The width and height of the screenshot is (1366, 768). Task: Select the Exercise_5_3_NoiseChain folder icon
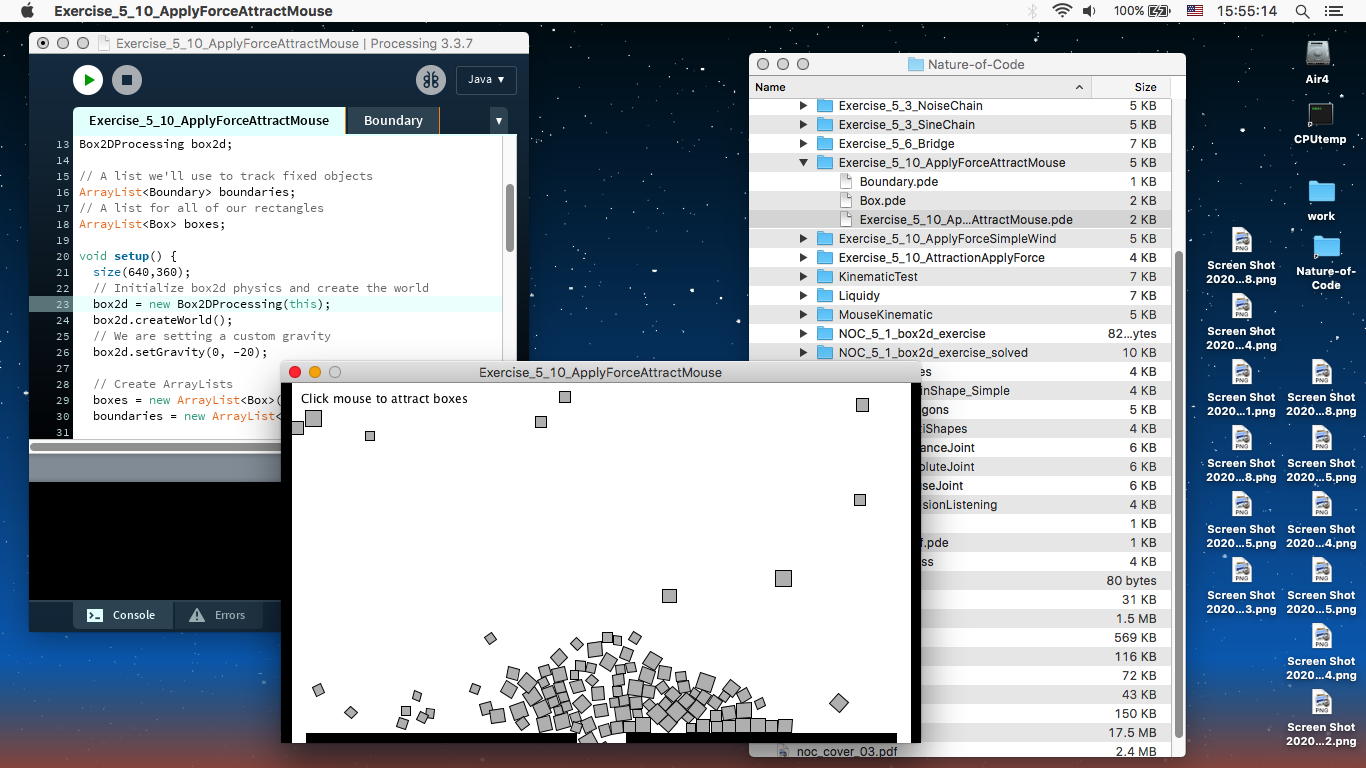click(x=825, y=106)
